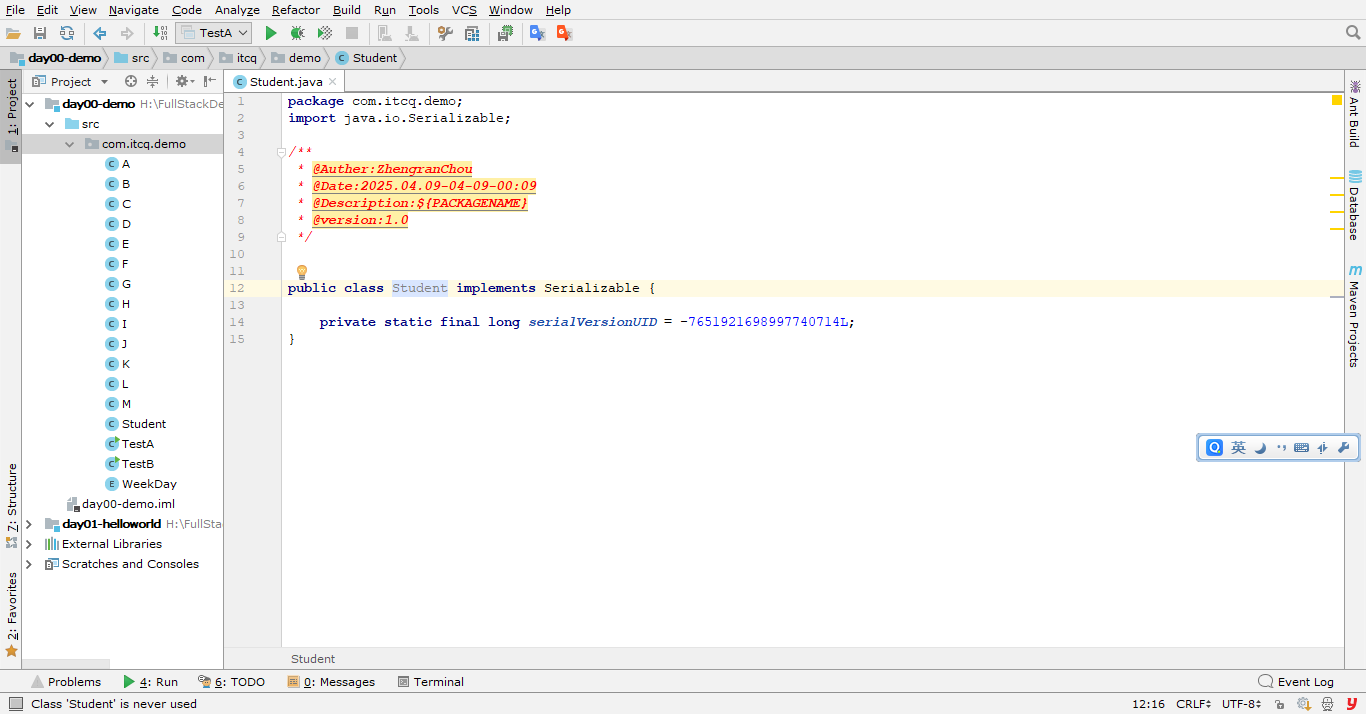Screen dimensions: 1366x714
Task: Select the Student.java editor tab
Action: click(x=285, y=81)
